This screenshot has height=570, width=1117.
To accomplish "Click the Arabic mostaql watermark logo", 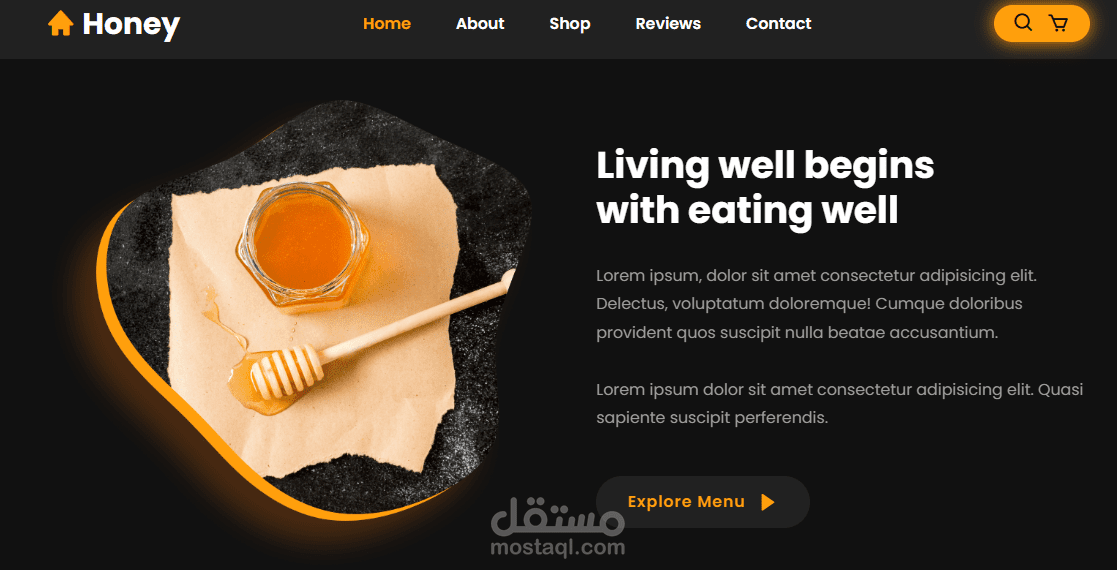I will click(557, 517).
